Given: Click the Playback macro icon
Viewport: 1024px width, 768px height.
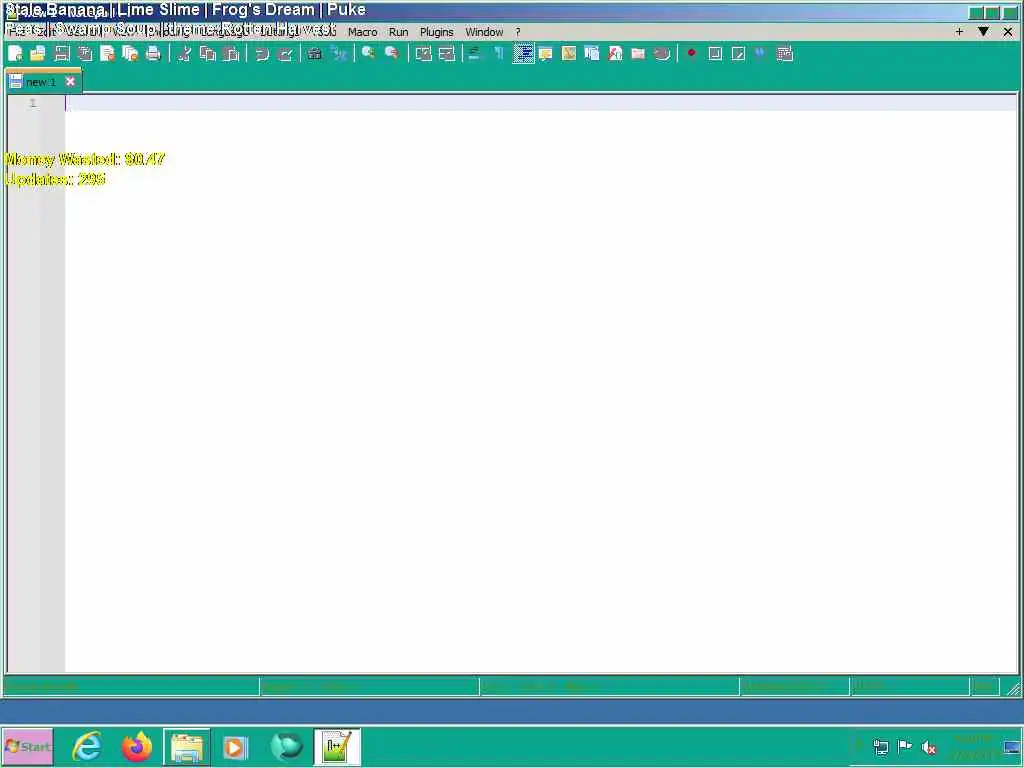Looking at the screenshot, I should pos(738,54).
